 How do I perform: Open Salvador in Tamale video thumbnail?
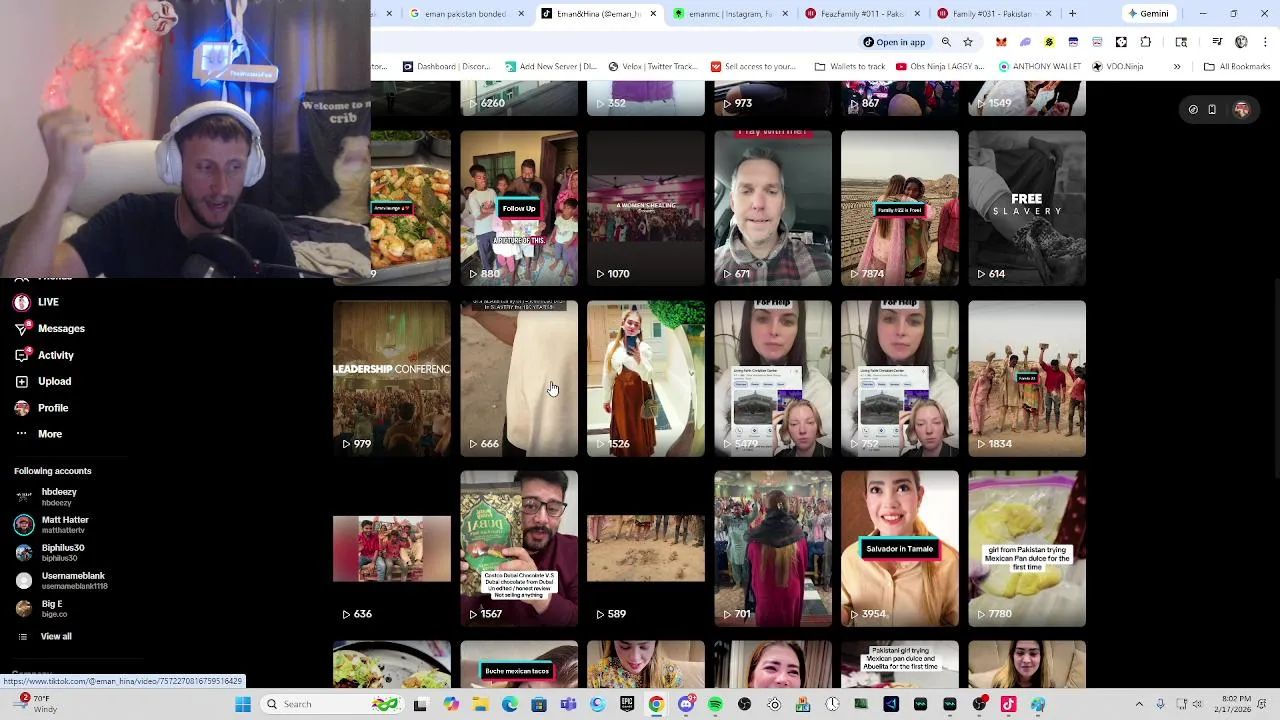tap(900, 548)
